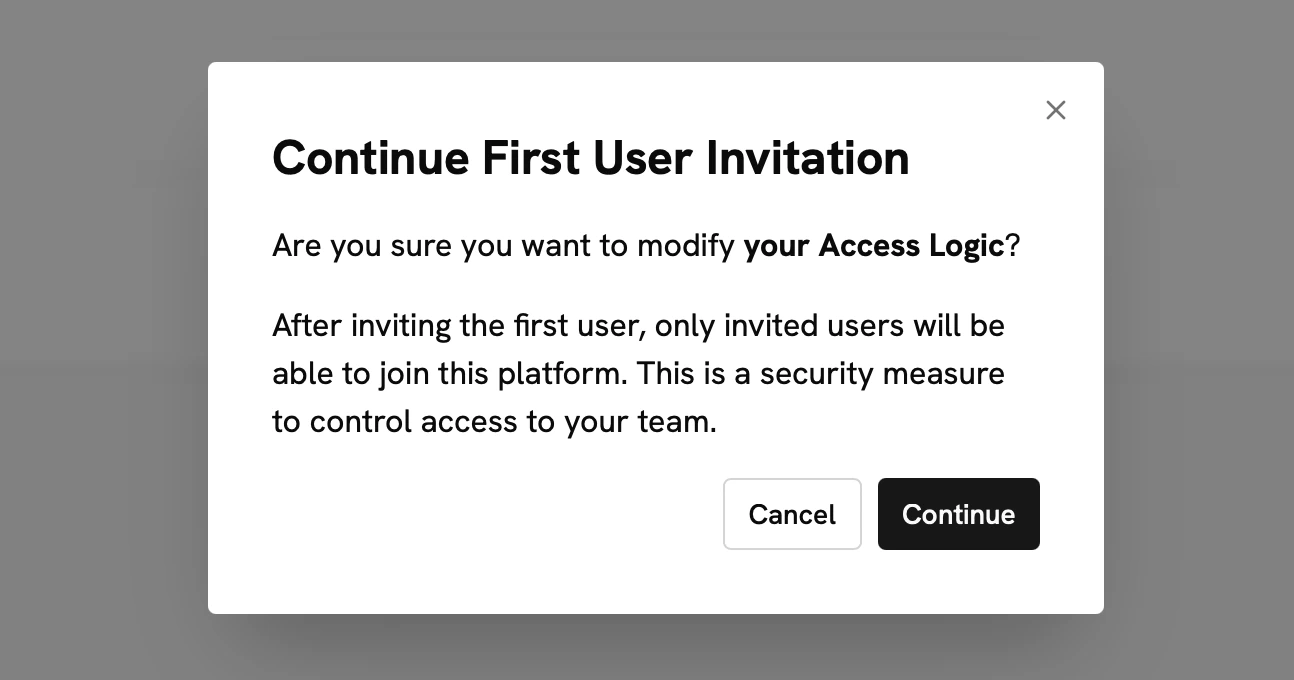The image size is (1294, 680).
Task: Click the grayed background below the modal
Action: tap(647, 655)
